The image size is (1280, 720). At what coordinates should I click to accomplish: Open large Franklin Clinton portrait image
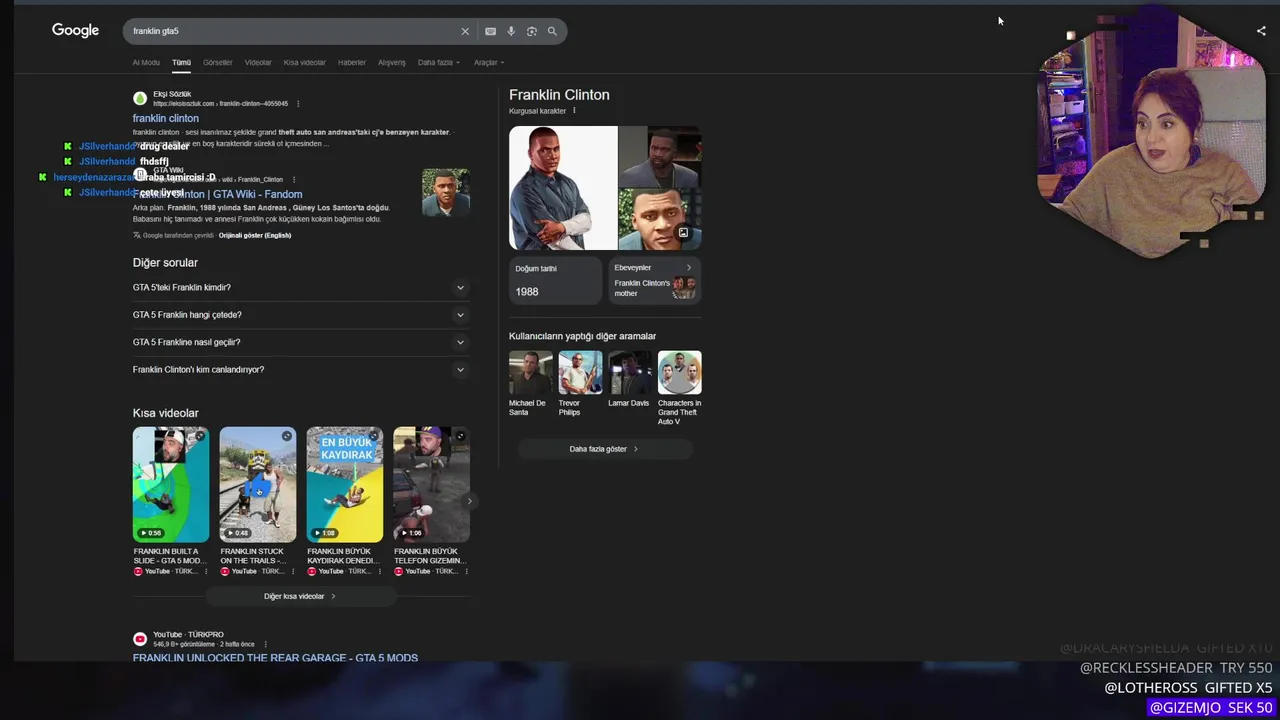[563, 188]
